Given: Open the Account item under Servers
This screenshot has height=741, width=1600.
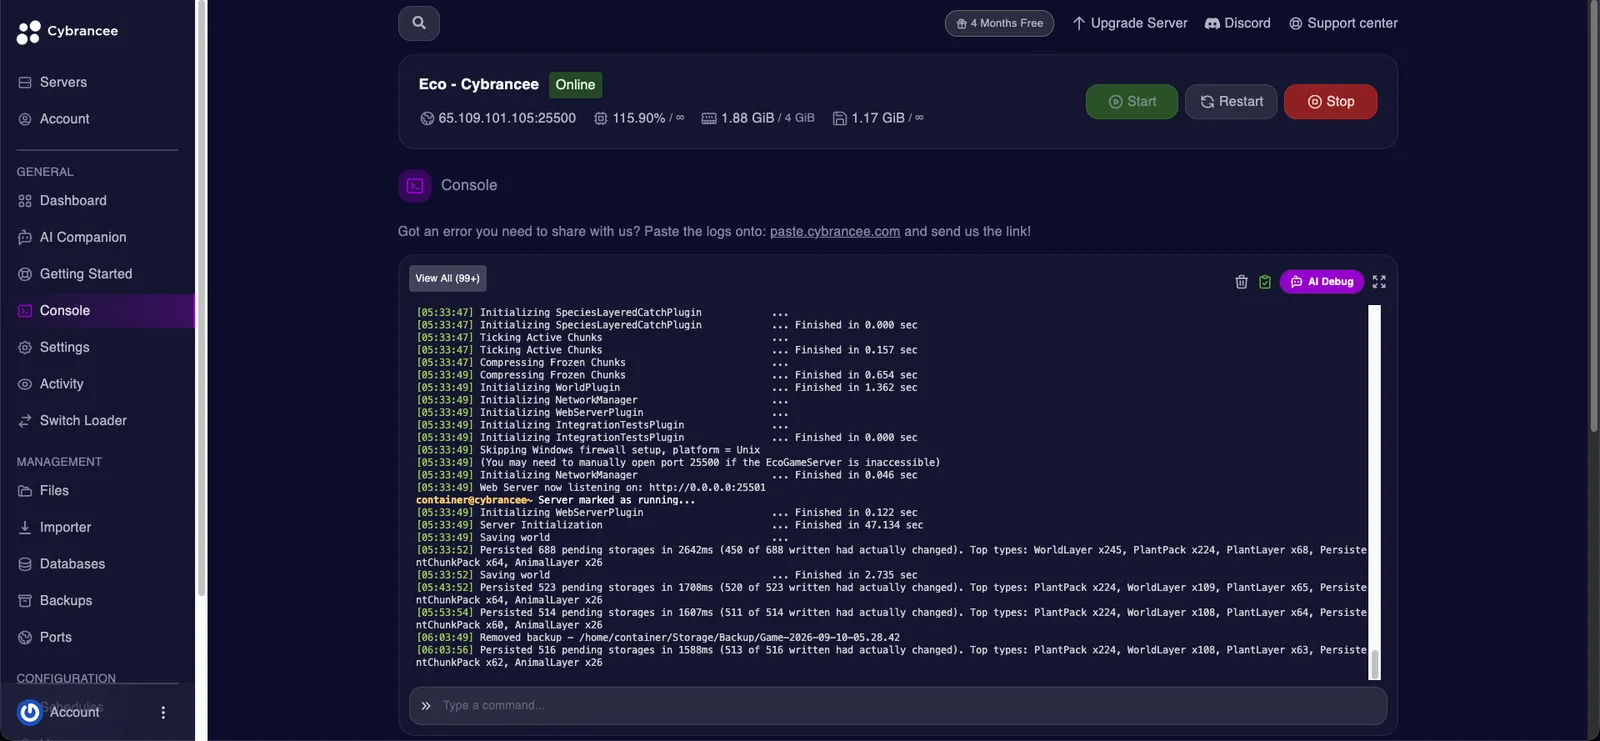Looking at the screenshot, I should (97, 119).
